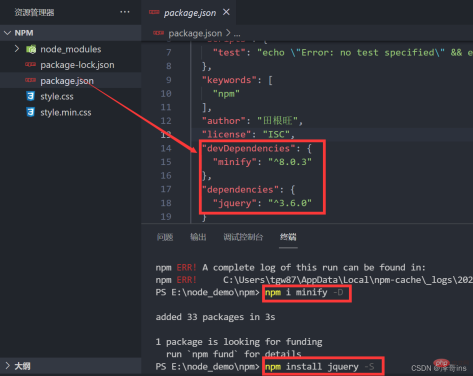Expand the 大纲 outline section
The width and height of the screenshot is (473, 376).
click(7, 366)
